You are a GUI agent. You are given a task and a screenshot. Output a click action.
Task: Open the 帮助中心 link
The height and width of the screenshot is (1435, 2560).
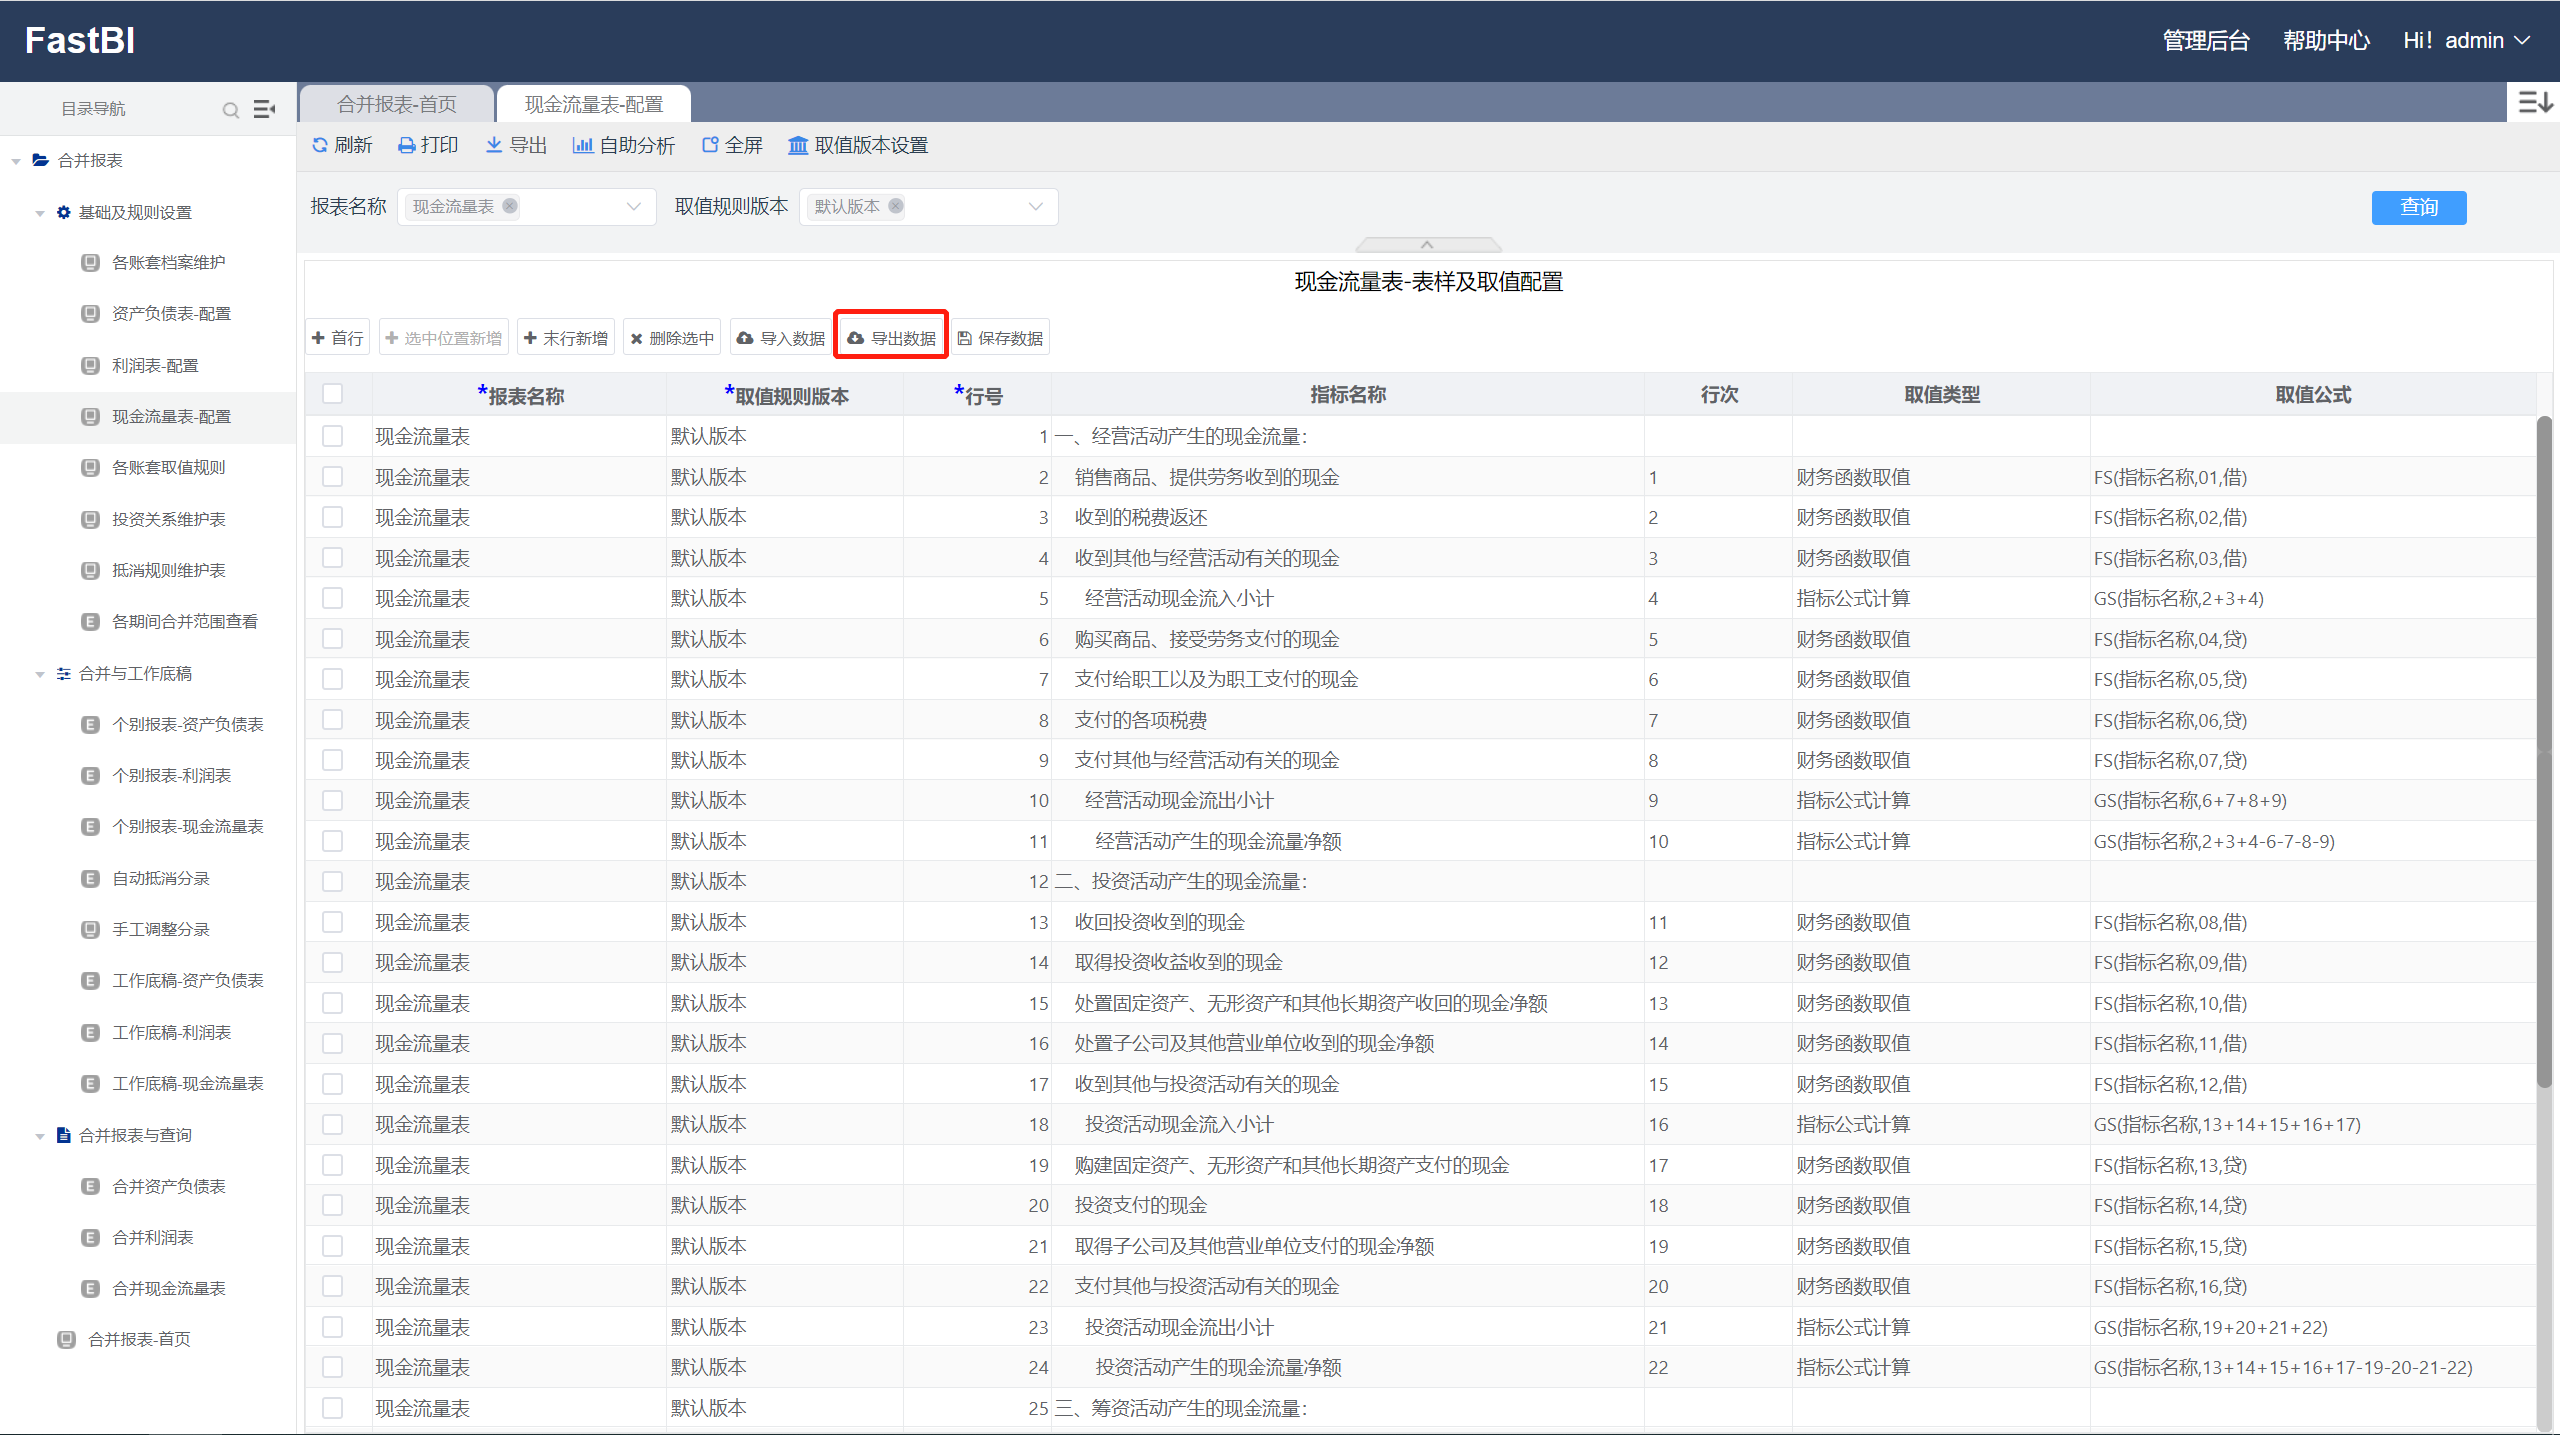click(x=2326, y=41)
